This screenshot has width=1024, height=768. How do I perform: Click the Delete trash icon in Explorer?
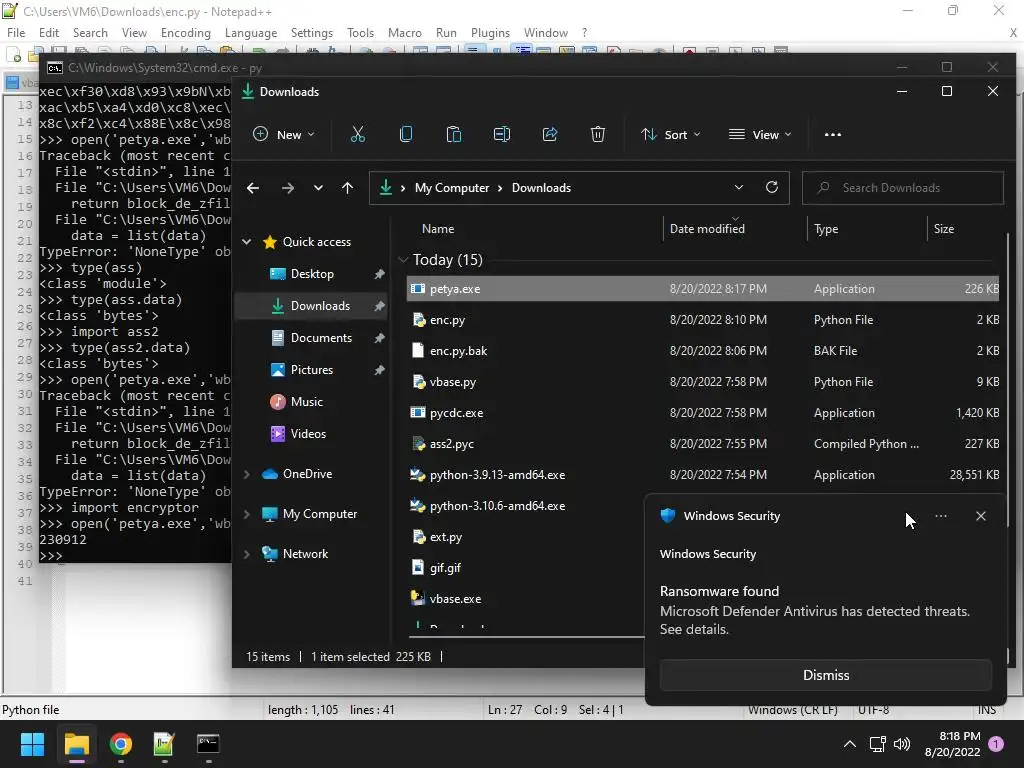[598, 135]
